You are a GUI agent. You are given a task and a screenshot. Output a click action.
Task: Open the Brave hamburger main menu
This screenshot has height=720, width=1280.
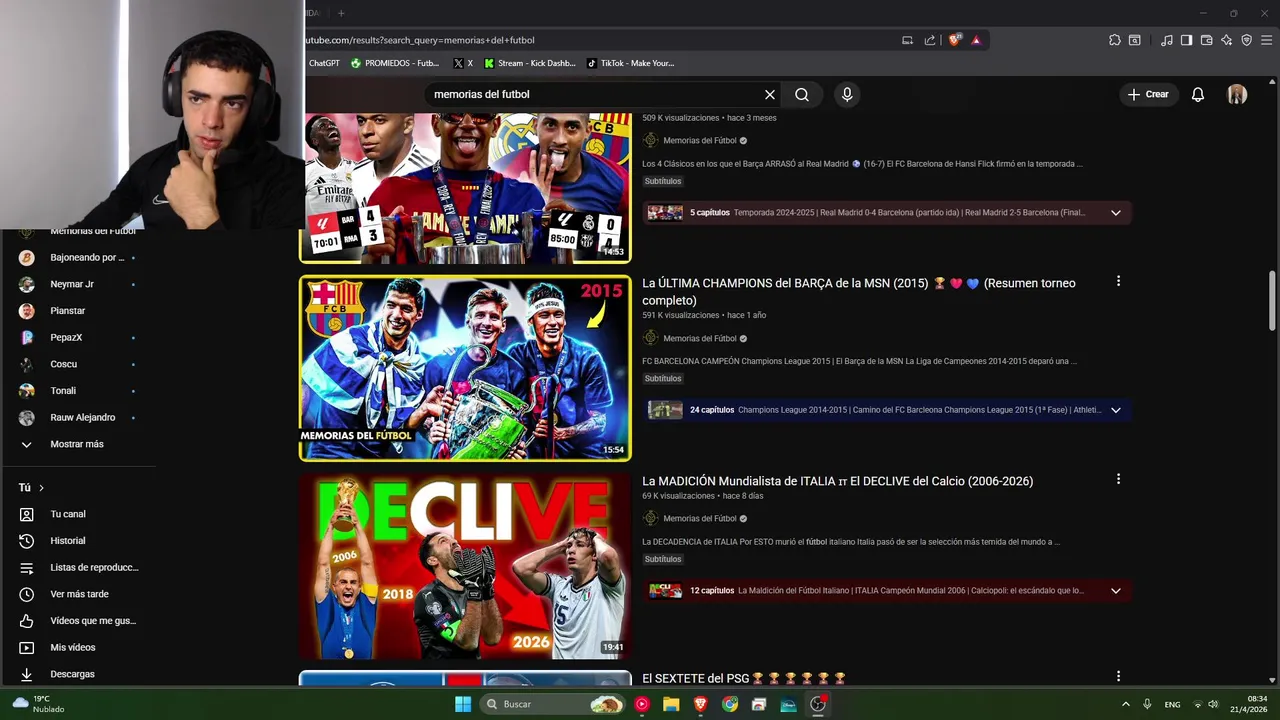click(x=1267, y=40)
